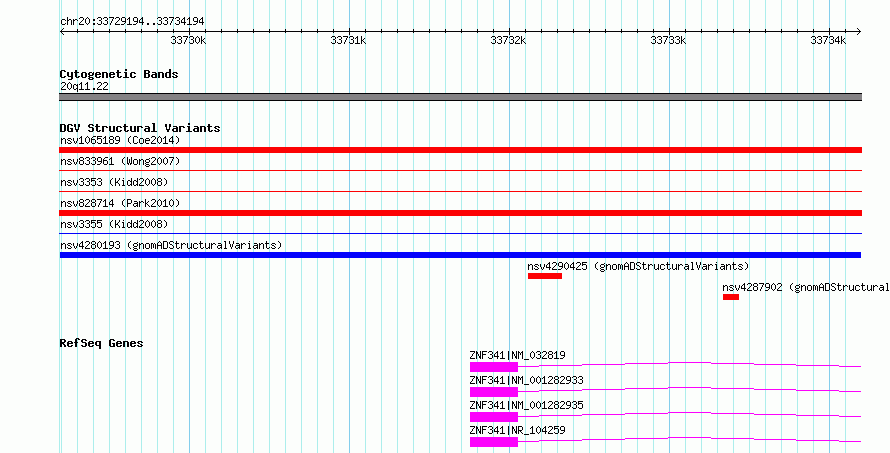Click the intron line of NM_001282935
890x453 pixels.
[690, 414]
